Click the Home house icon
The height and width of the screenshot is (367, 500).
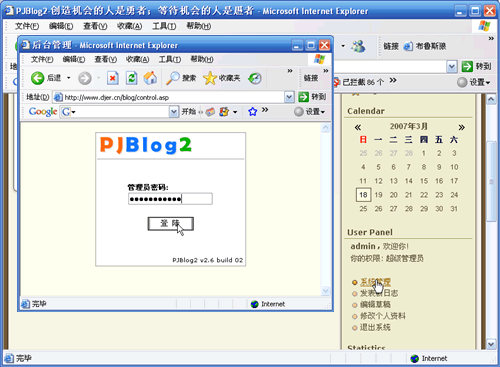coord(150,78)
